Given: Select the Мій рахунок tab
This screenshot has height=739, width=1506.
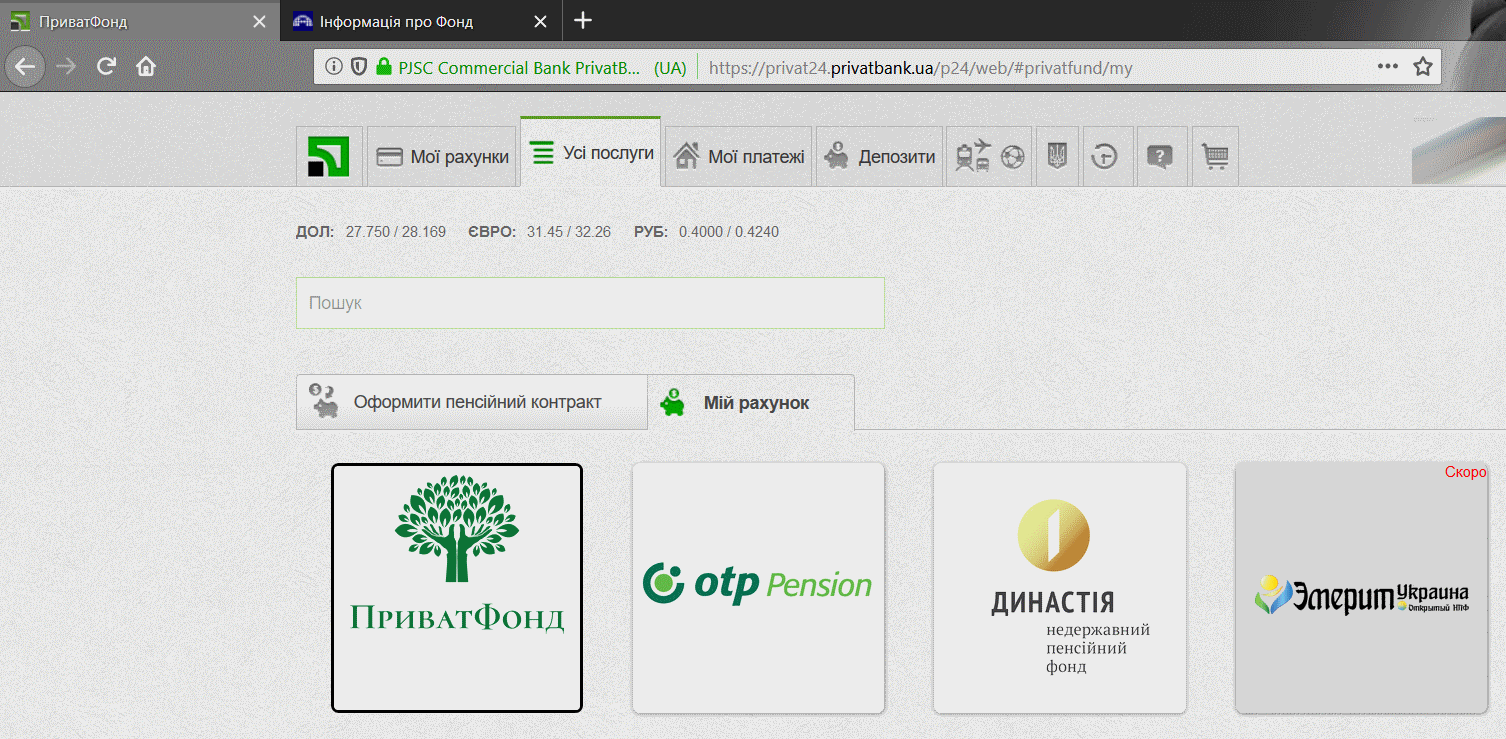Looking at the screenshot, I should (751, 403).
